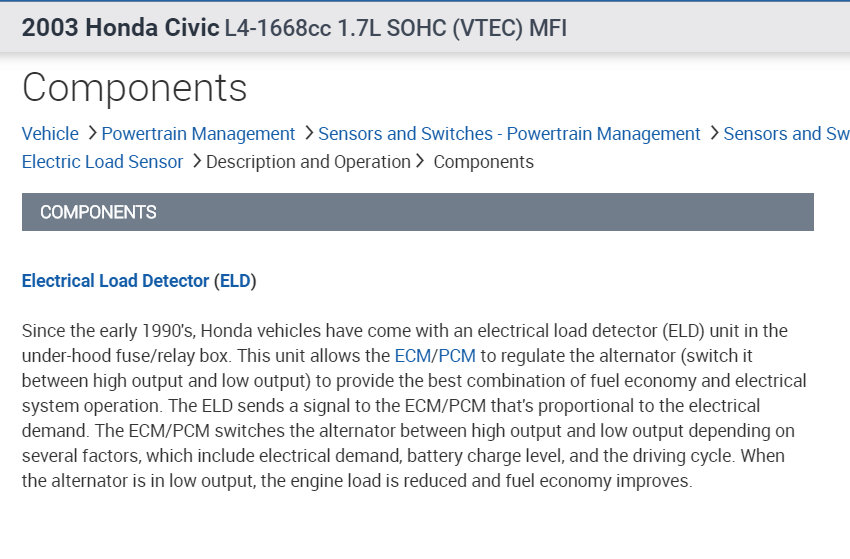Screen dimensions: 850x559
Task: Click the chevron after Electric Load Sensor
Action: click(196, 161)
